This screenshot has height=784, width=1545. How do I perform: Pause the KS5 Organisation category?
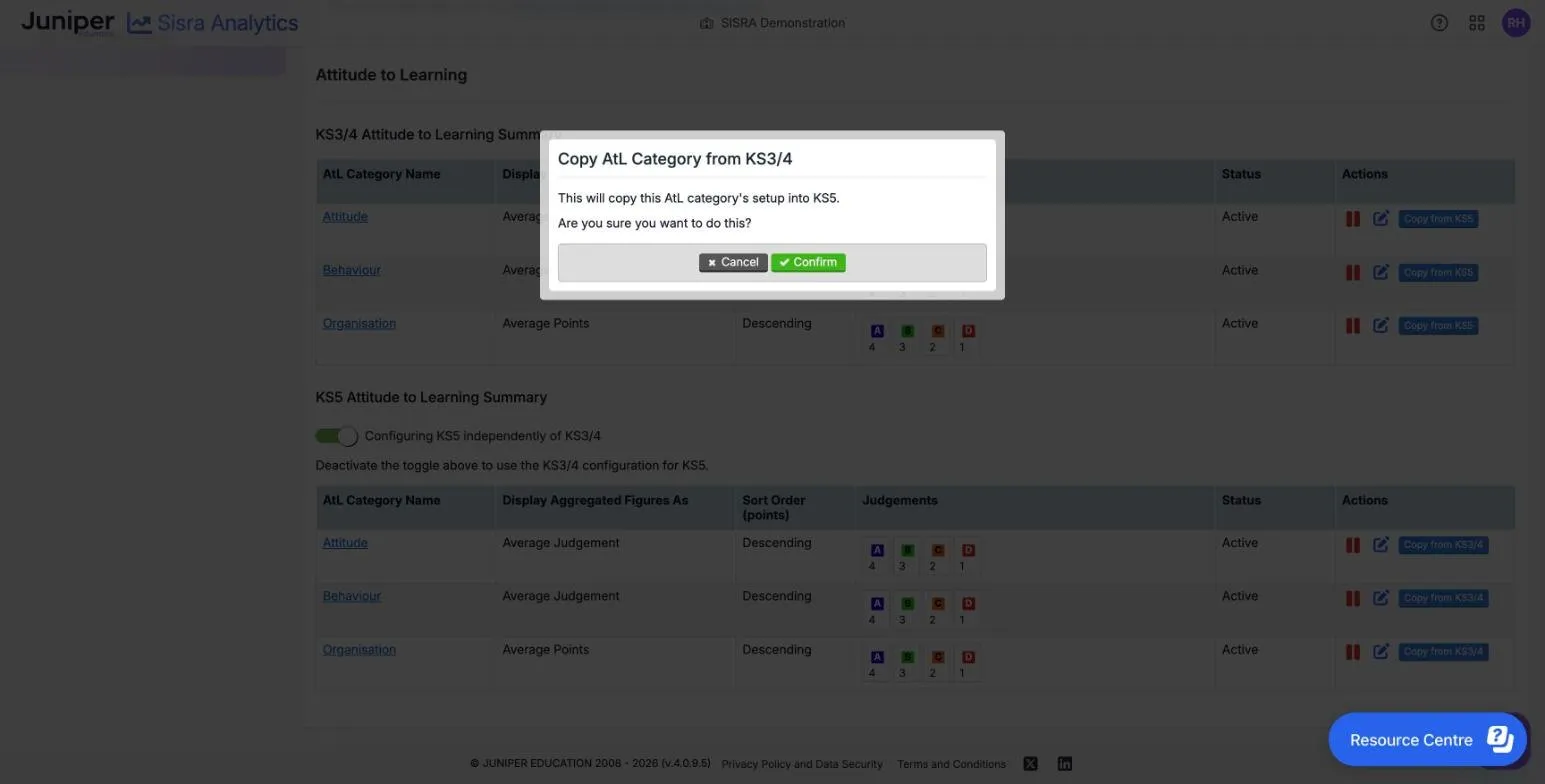[1352, 651]
